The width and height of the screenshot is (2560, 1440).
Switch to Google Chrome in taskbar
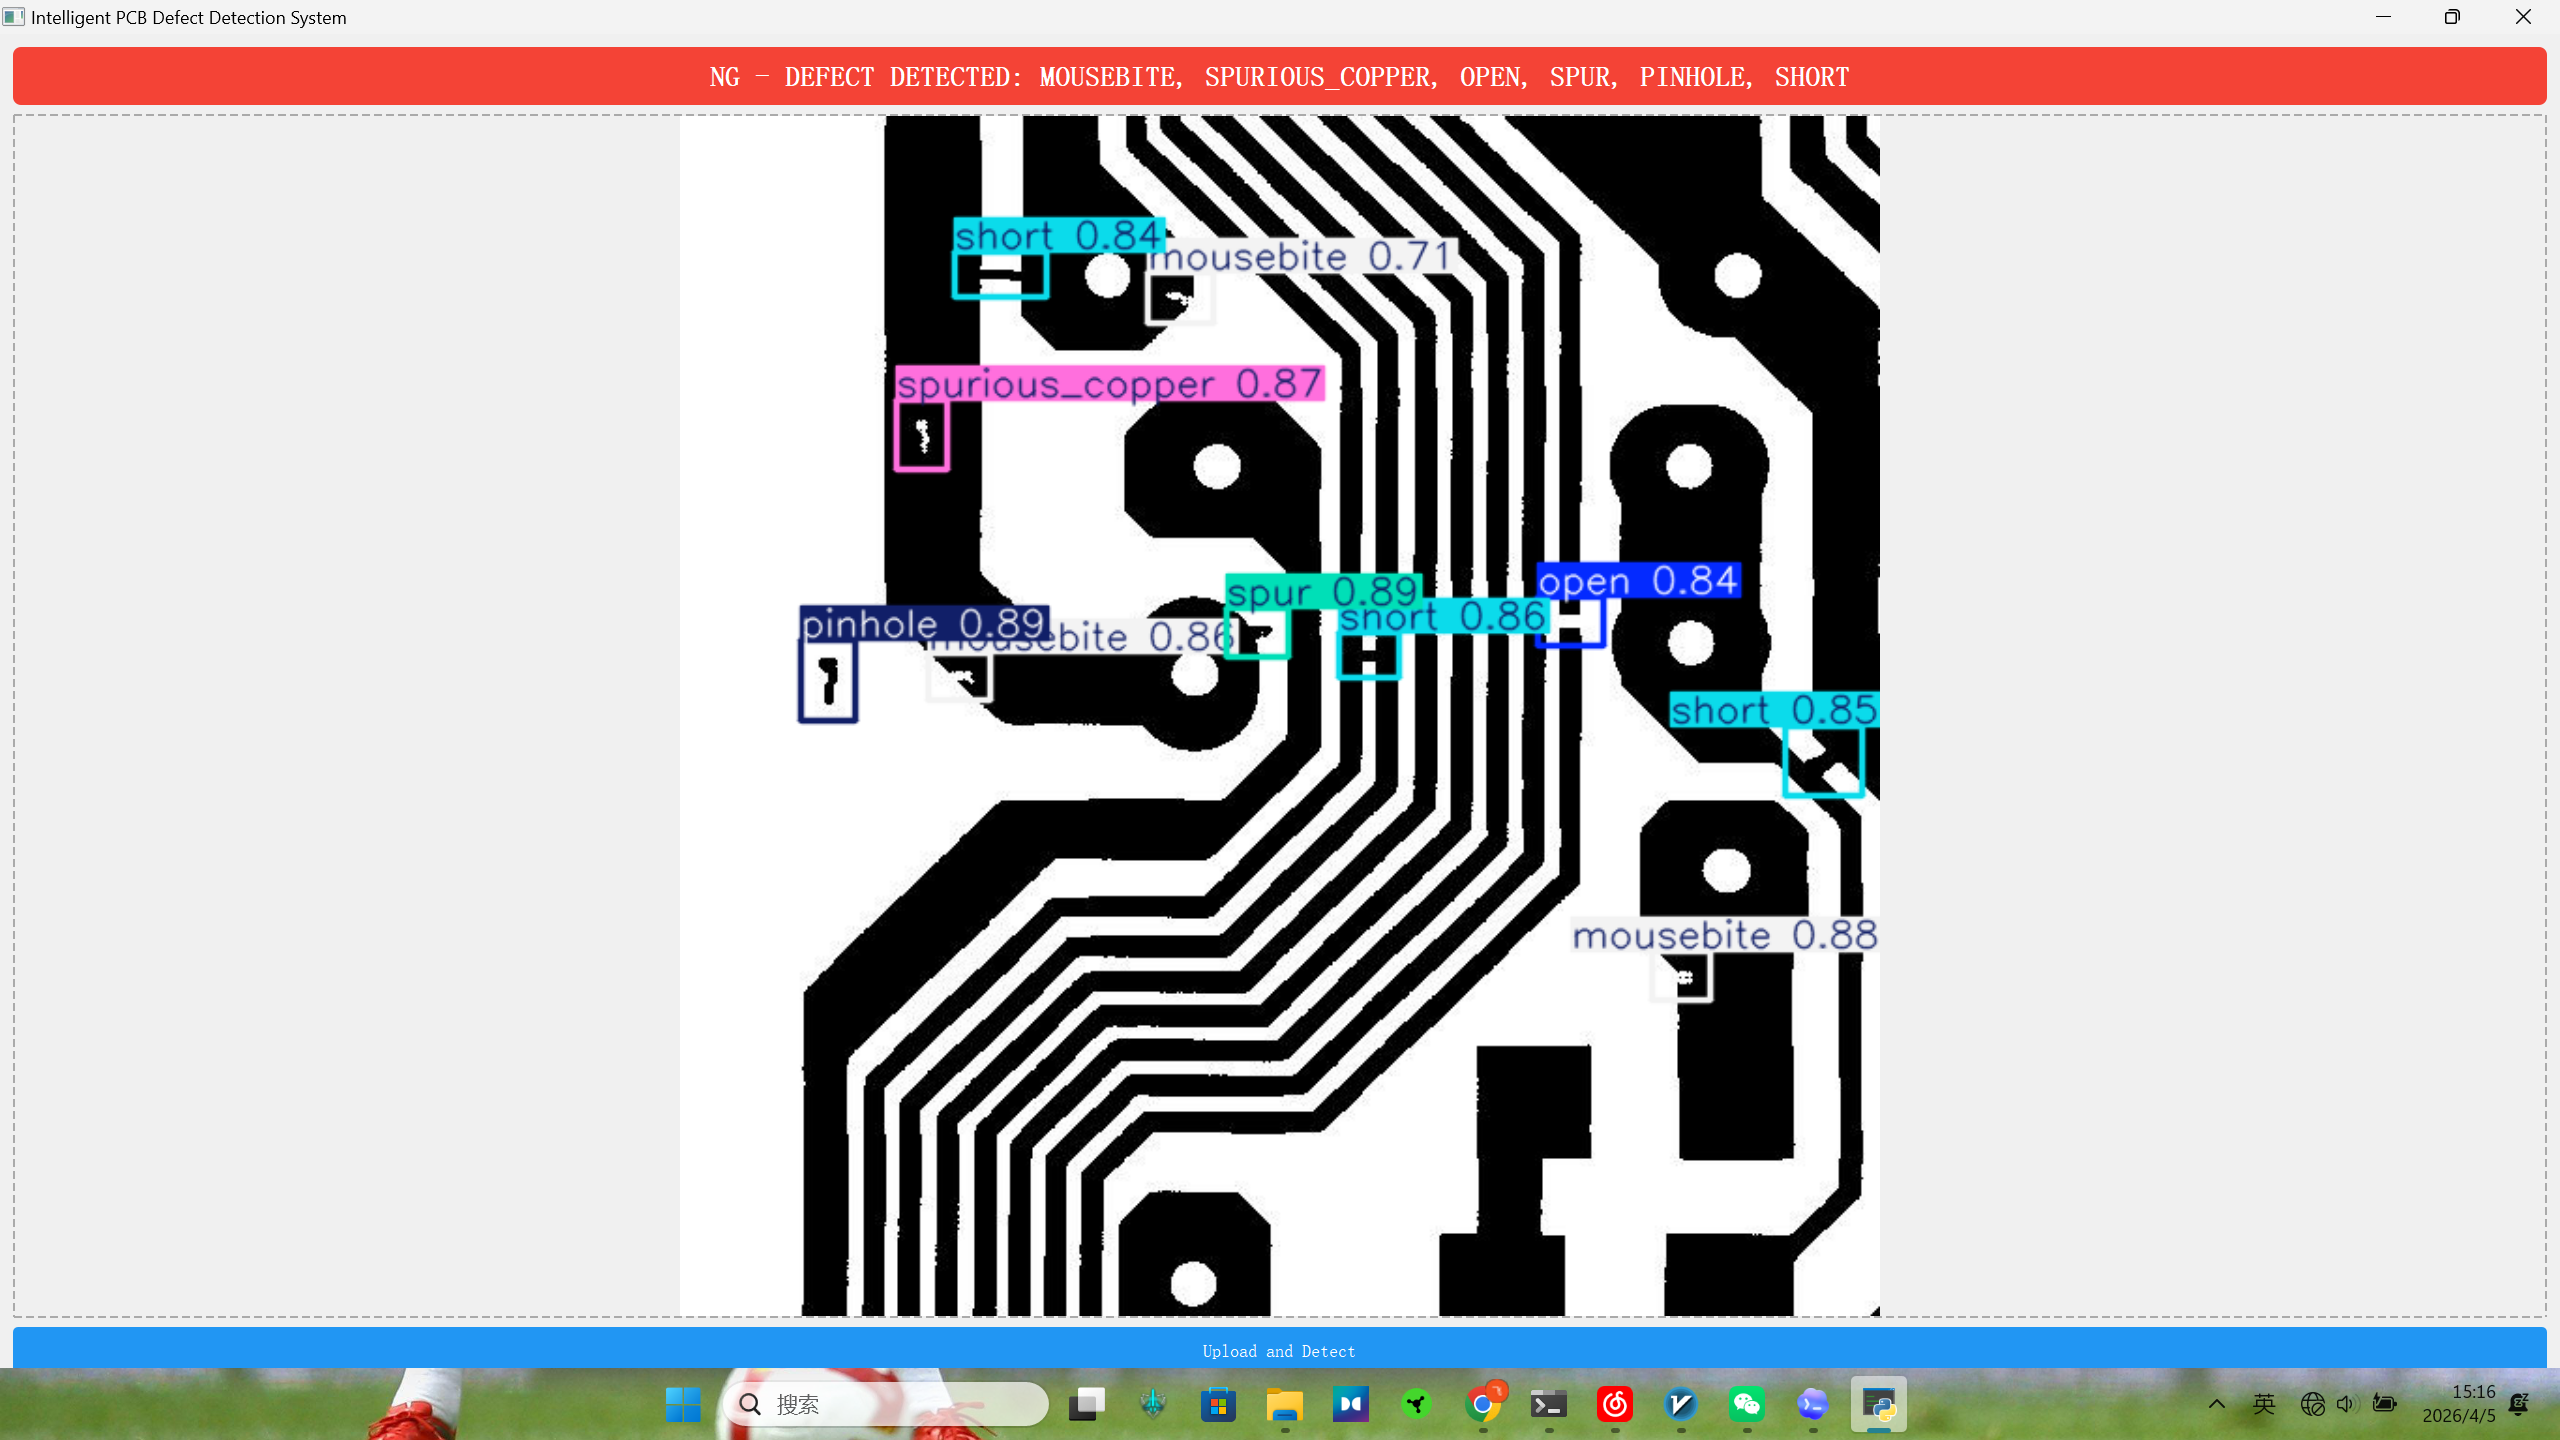[1482, 1404]
